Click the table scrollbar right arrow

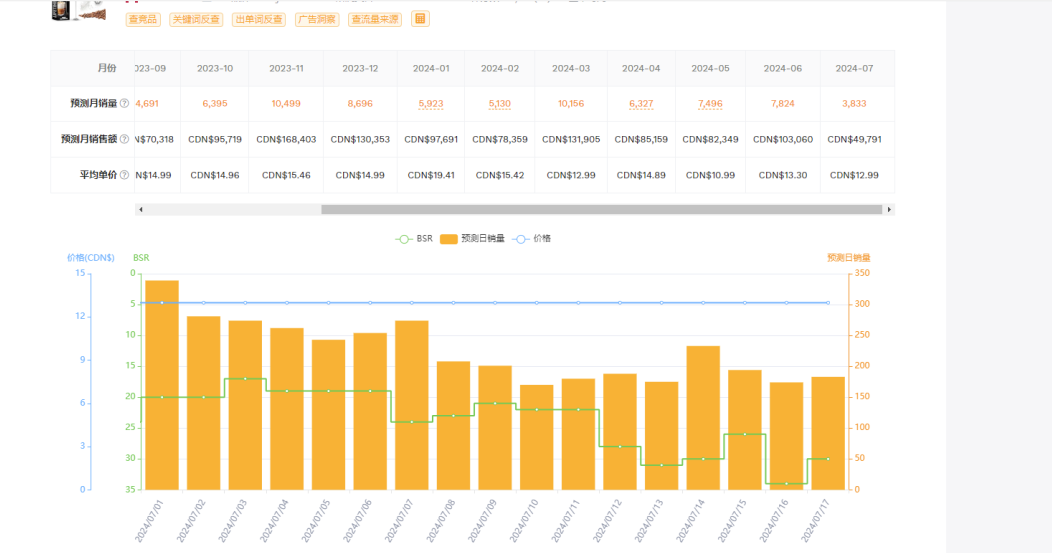tap(889, 209)
